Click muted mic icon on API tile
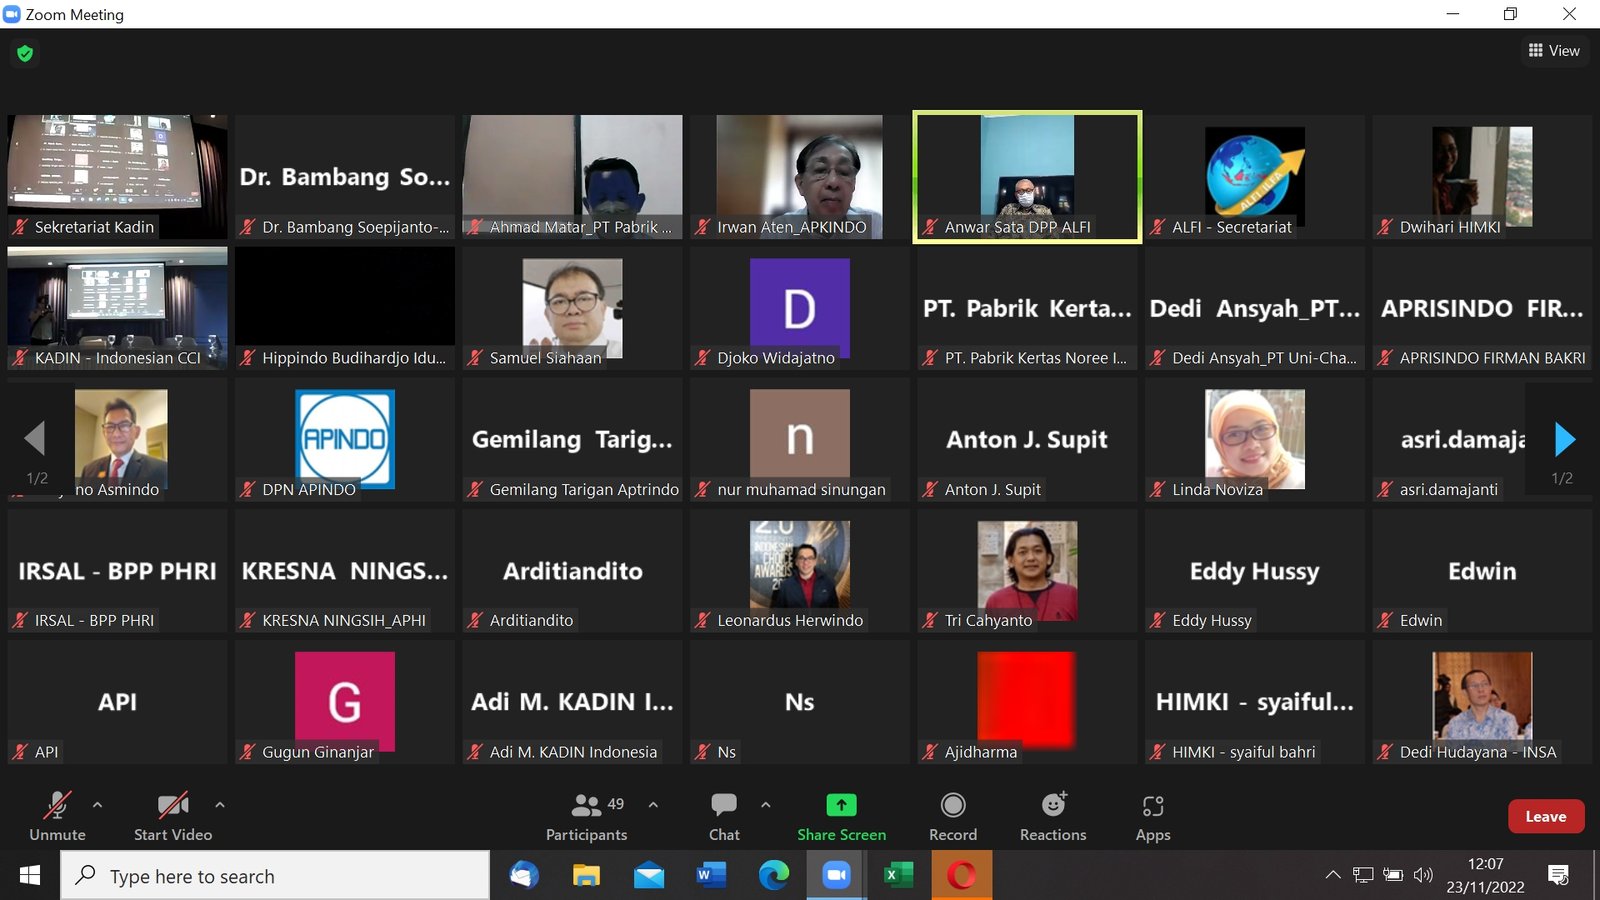 pyautogui.click(x=20, y=752)
